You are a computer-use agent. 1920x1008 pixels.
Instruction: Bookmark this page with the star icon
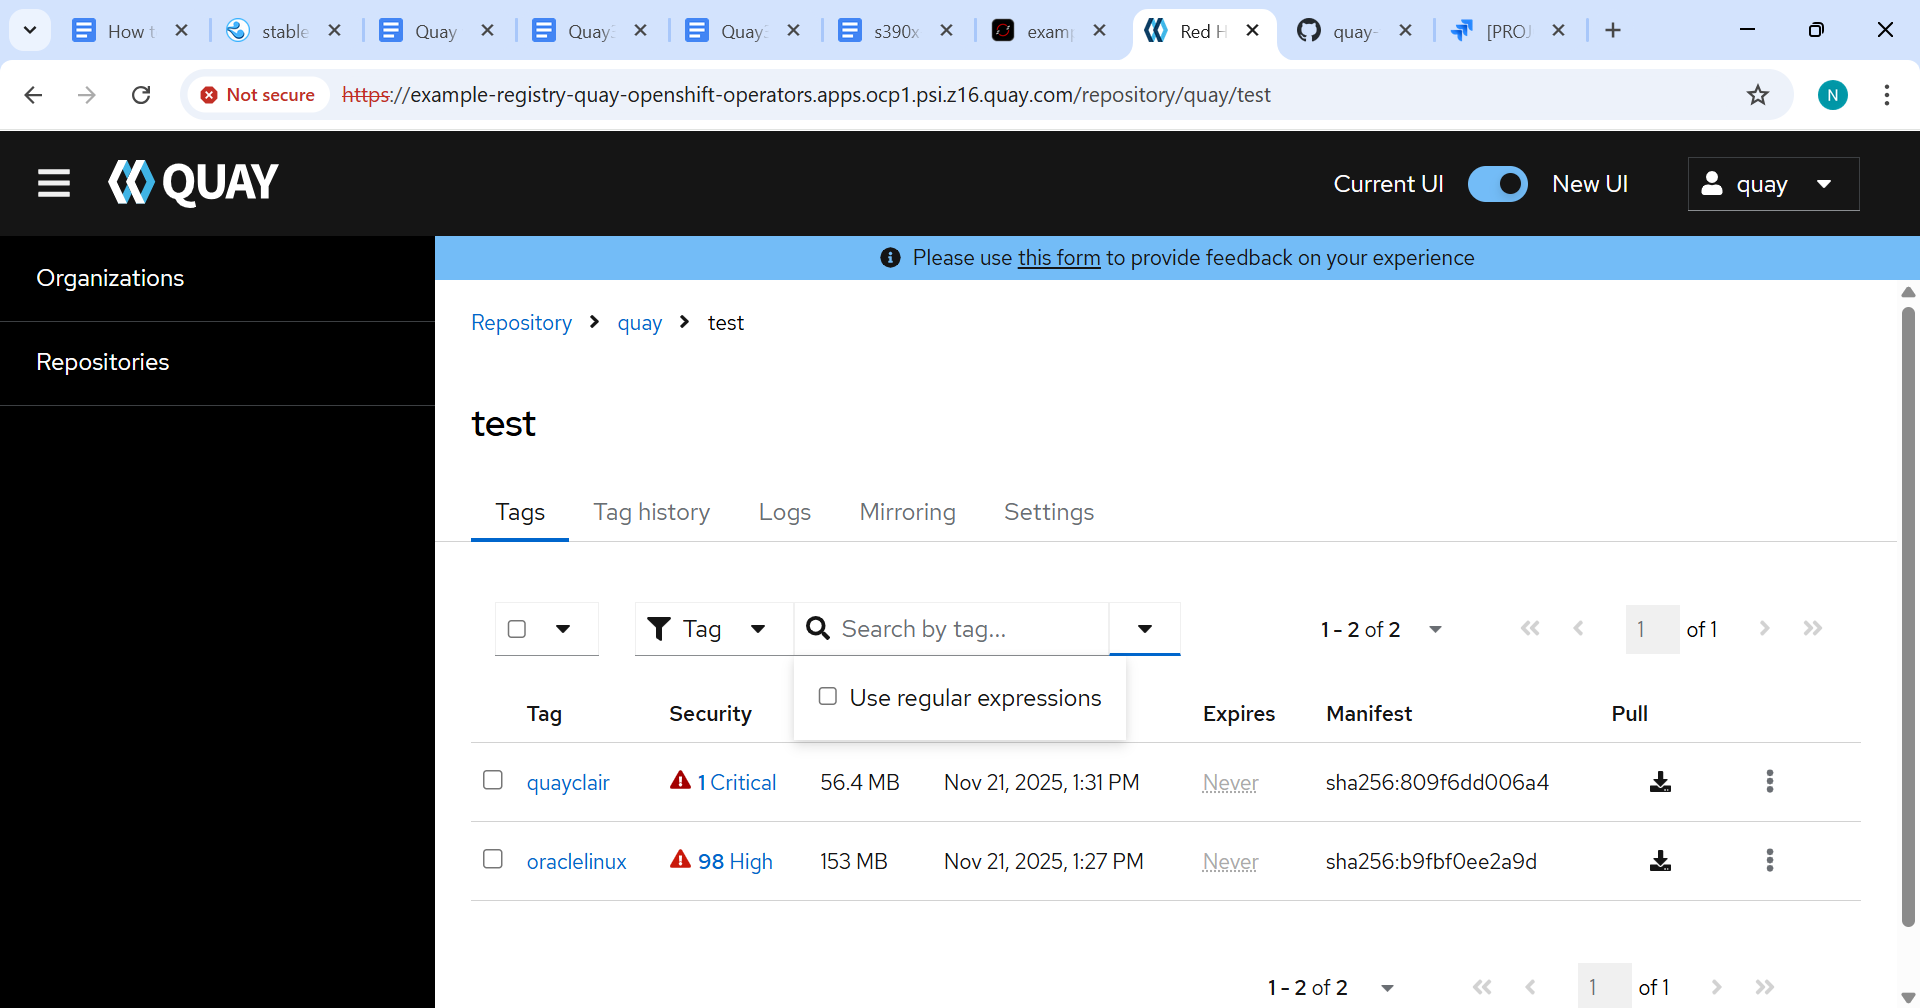(1757, 95)
